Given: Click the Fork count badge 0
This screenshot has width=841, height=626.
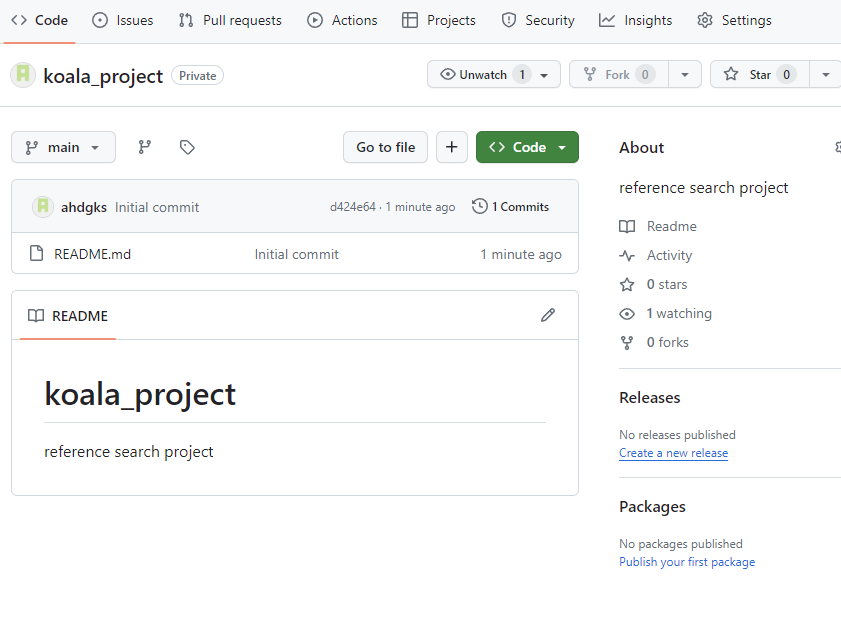Looking at the screenshot, I should [x=645, y=75].
